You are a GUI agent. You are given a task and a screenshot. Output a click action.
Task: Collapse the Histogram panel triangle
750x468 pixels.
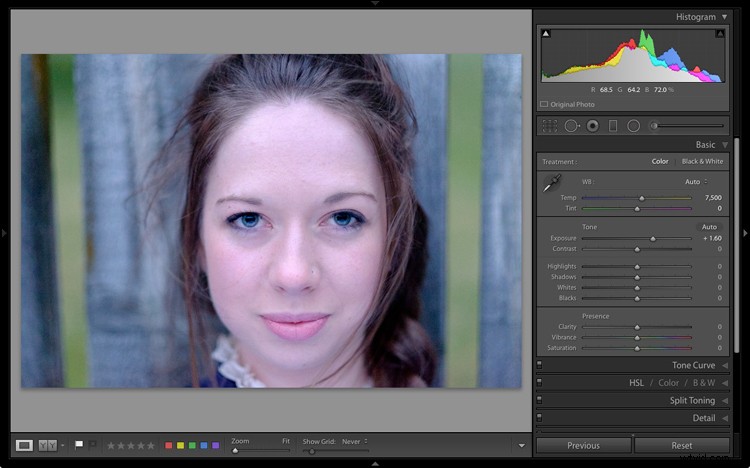[725, 17]
